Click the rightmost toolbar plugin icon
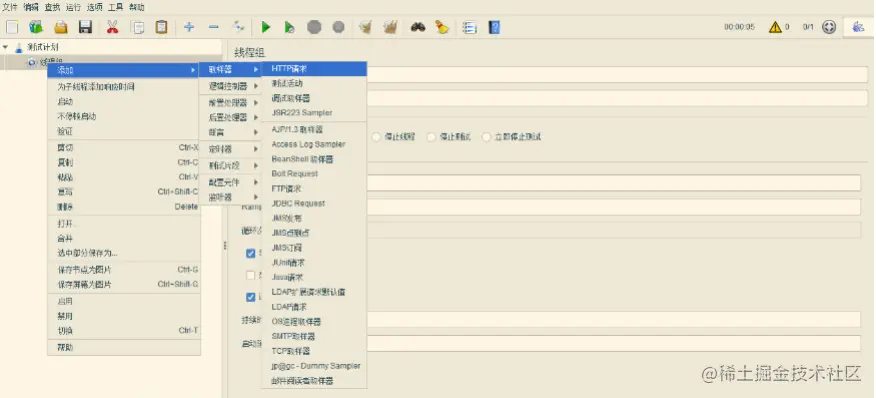The image size is (876, 398). point(858,27)
